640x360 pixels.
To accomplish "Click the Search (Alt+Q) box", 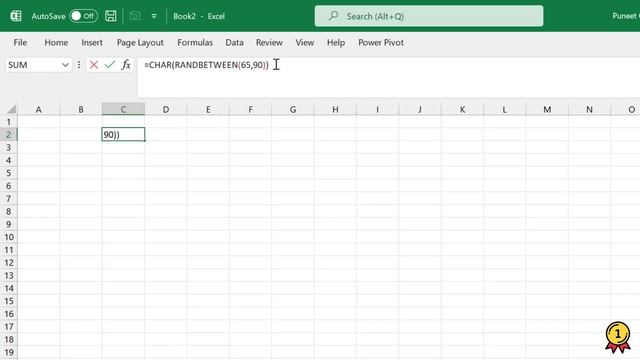I will (x=429, y=16).
